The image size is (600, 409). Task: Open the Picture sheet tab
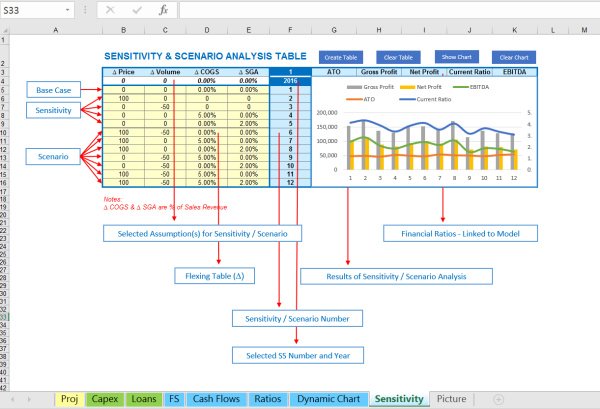point(451,398)
